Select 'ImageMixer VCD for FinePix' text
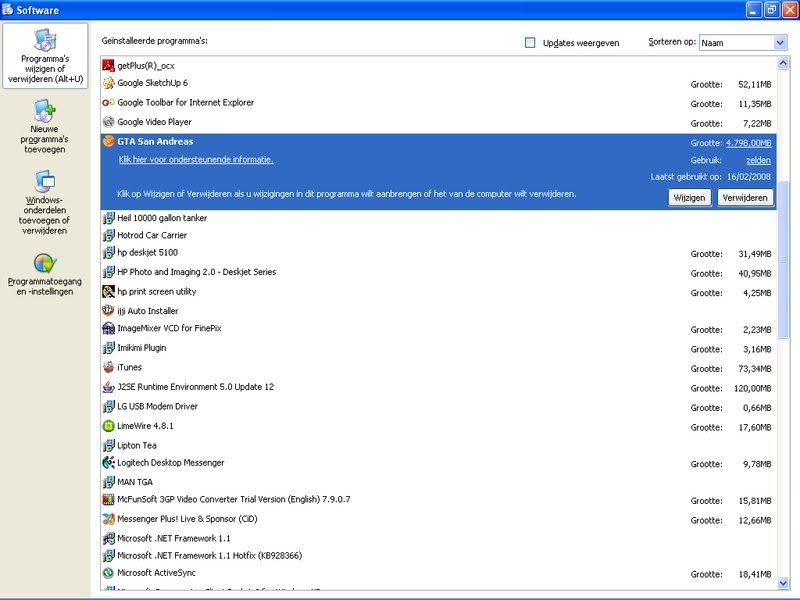 pos(169,328)
